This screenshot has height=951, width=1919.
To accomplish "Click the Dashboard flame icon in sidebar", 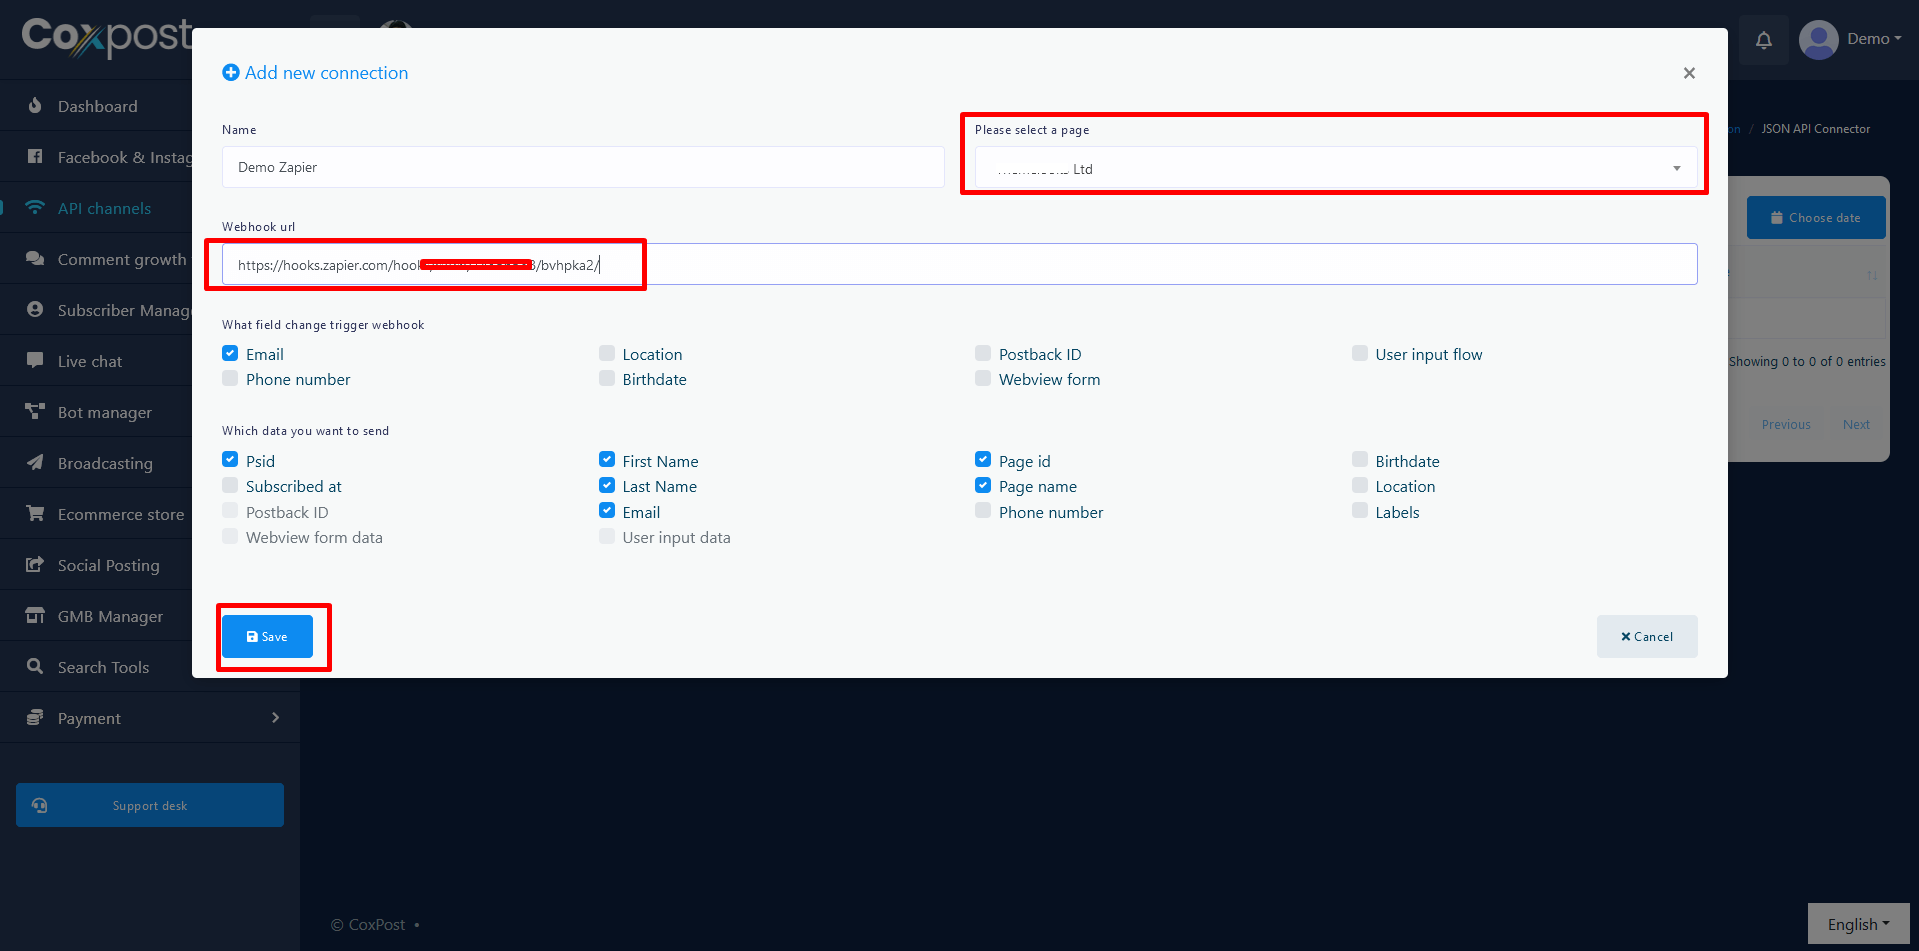I will tap(35, 106).
